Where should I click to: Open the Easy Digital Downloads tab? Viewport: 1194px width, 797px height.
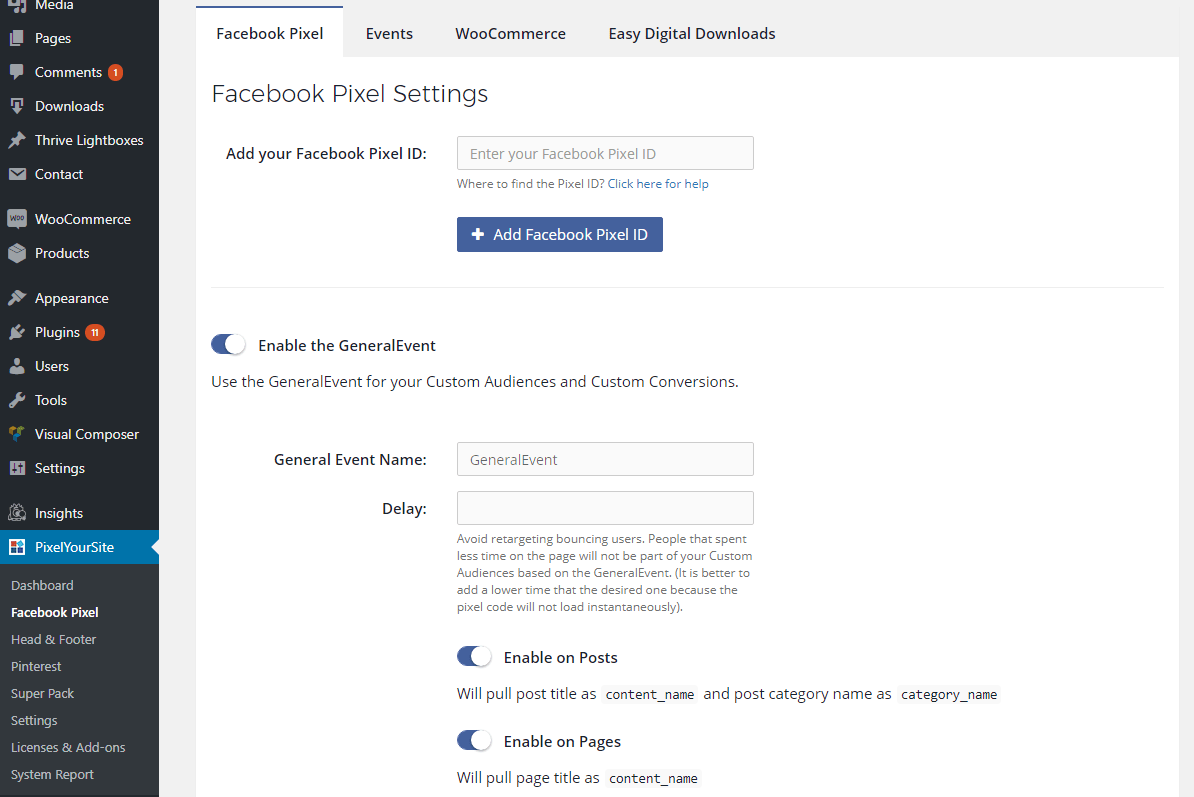click(x=691, y=33)
